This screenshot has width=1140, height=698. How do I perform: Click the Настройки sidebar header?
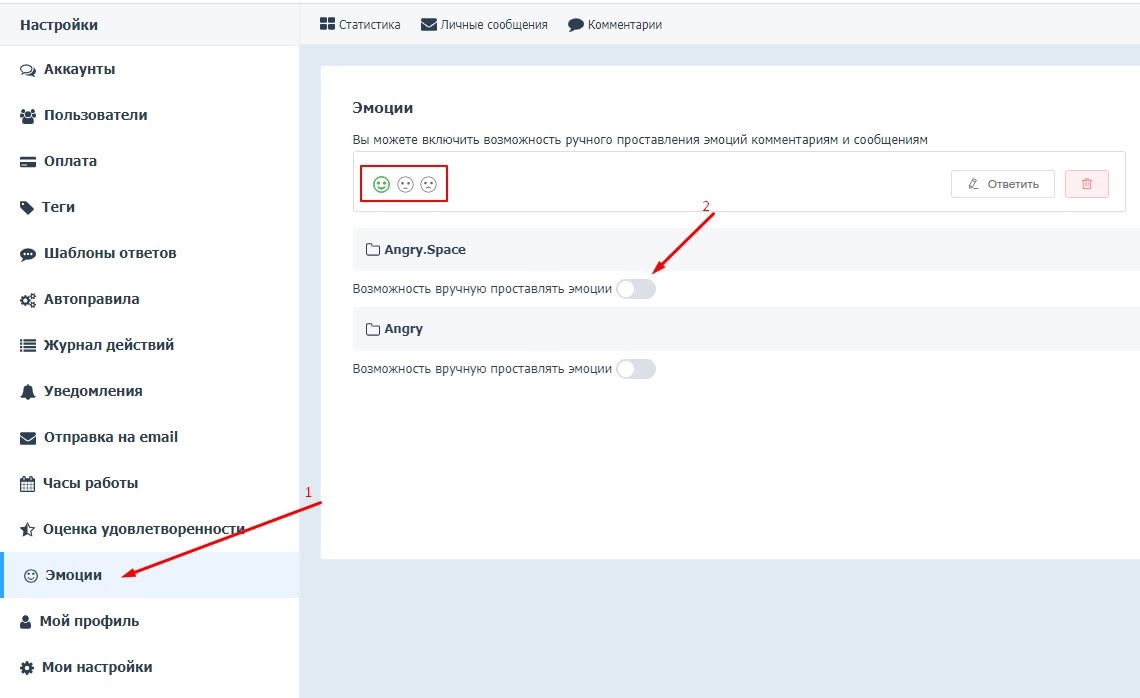point(59,25)
